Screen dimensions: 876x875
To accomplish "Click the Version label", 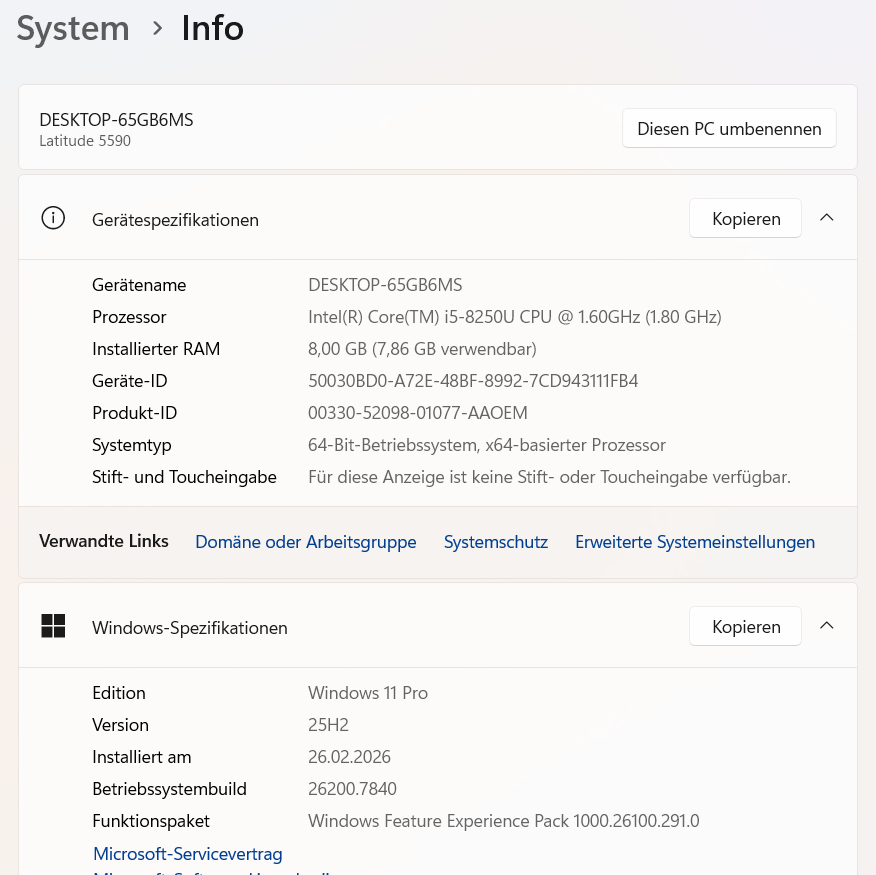I will [x=121, y=725].
